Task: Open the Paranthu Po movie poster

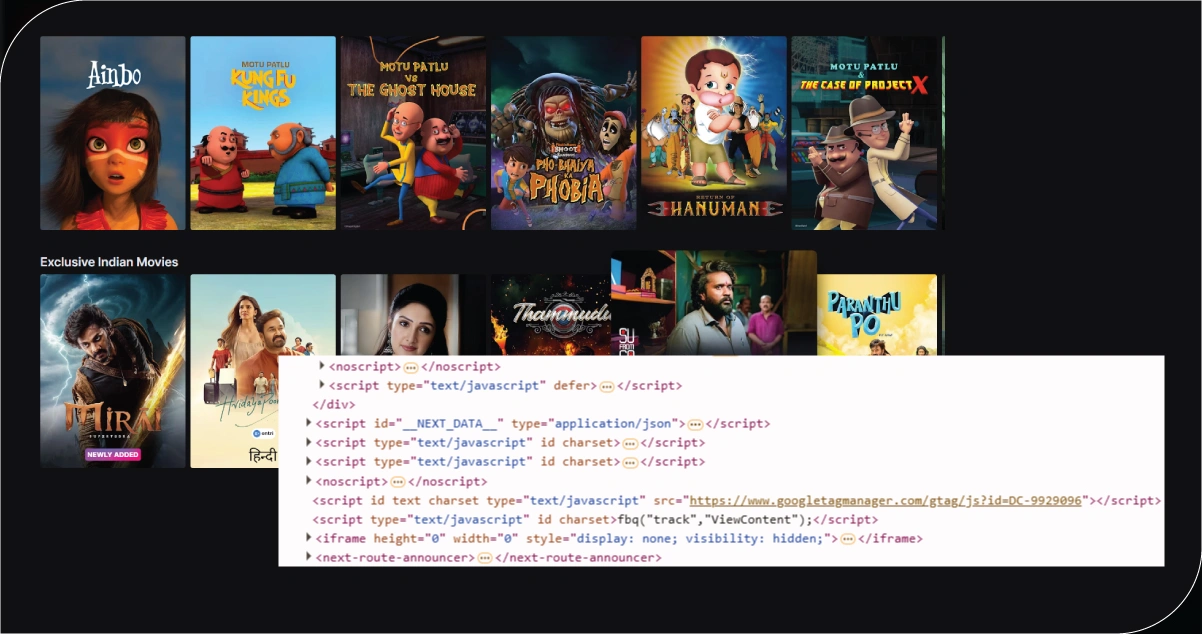Action: pos(875,310)
